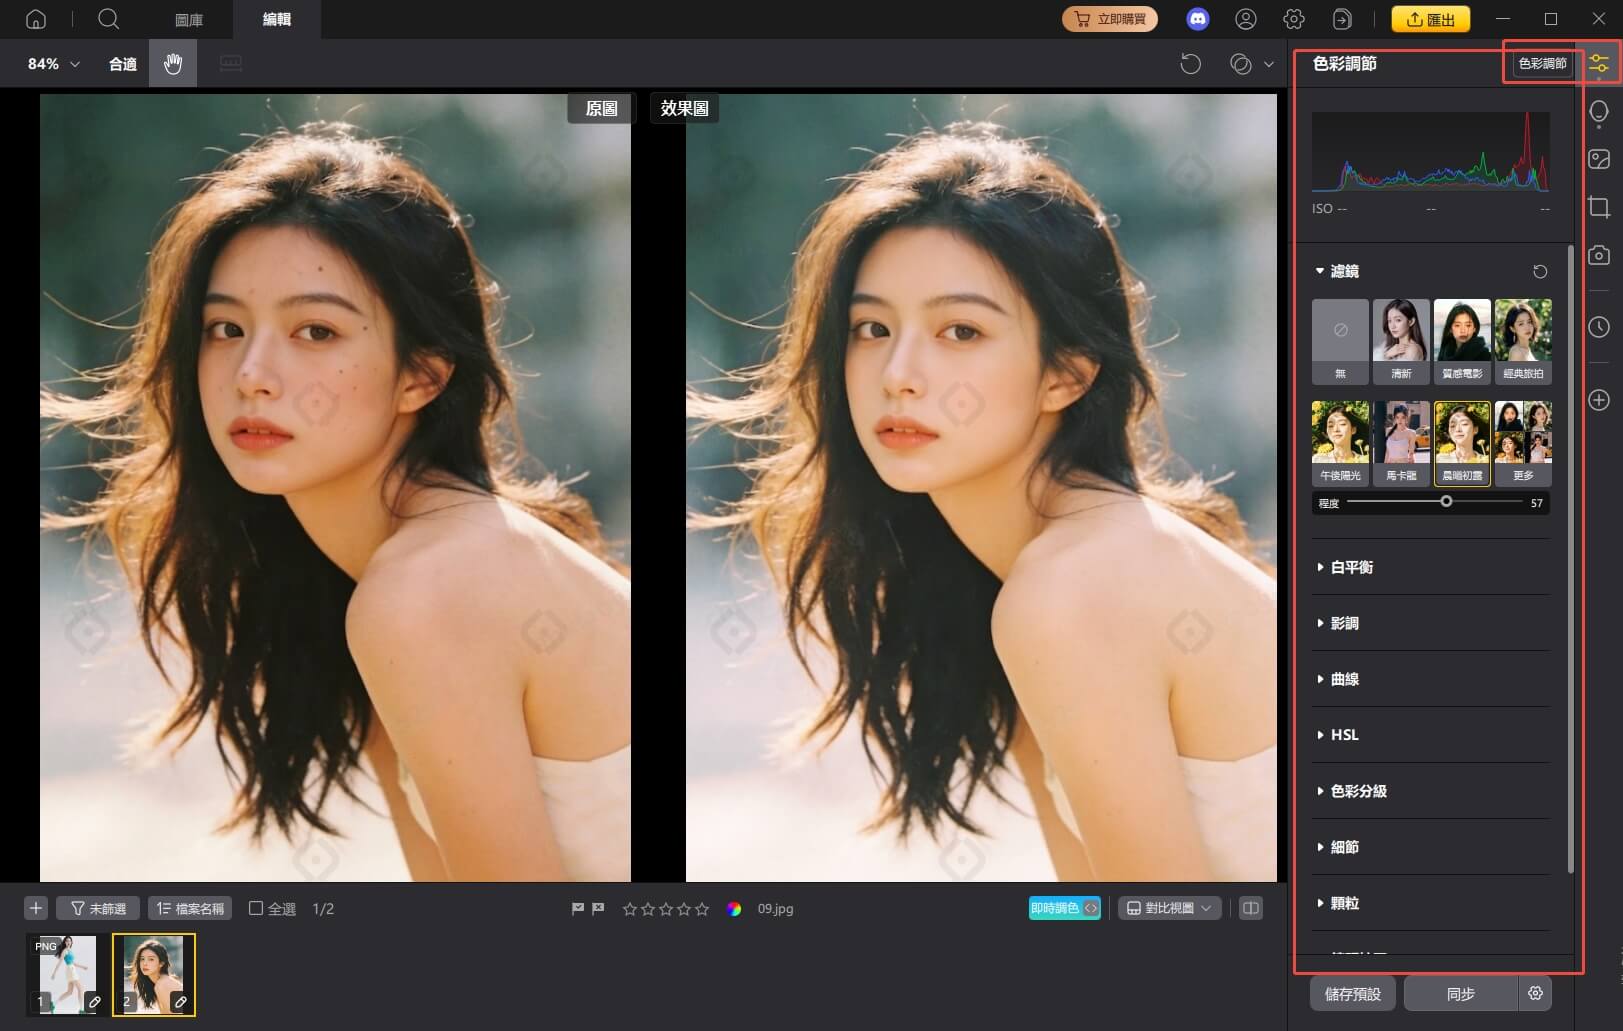The image size is (1623, 1031).
Task: Click the reject flag icon
Action: click(598, 909)
